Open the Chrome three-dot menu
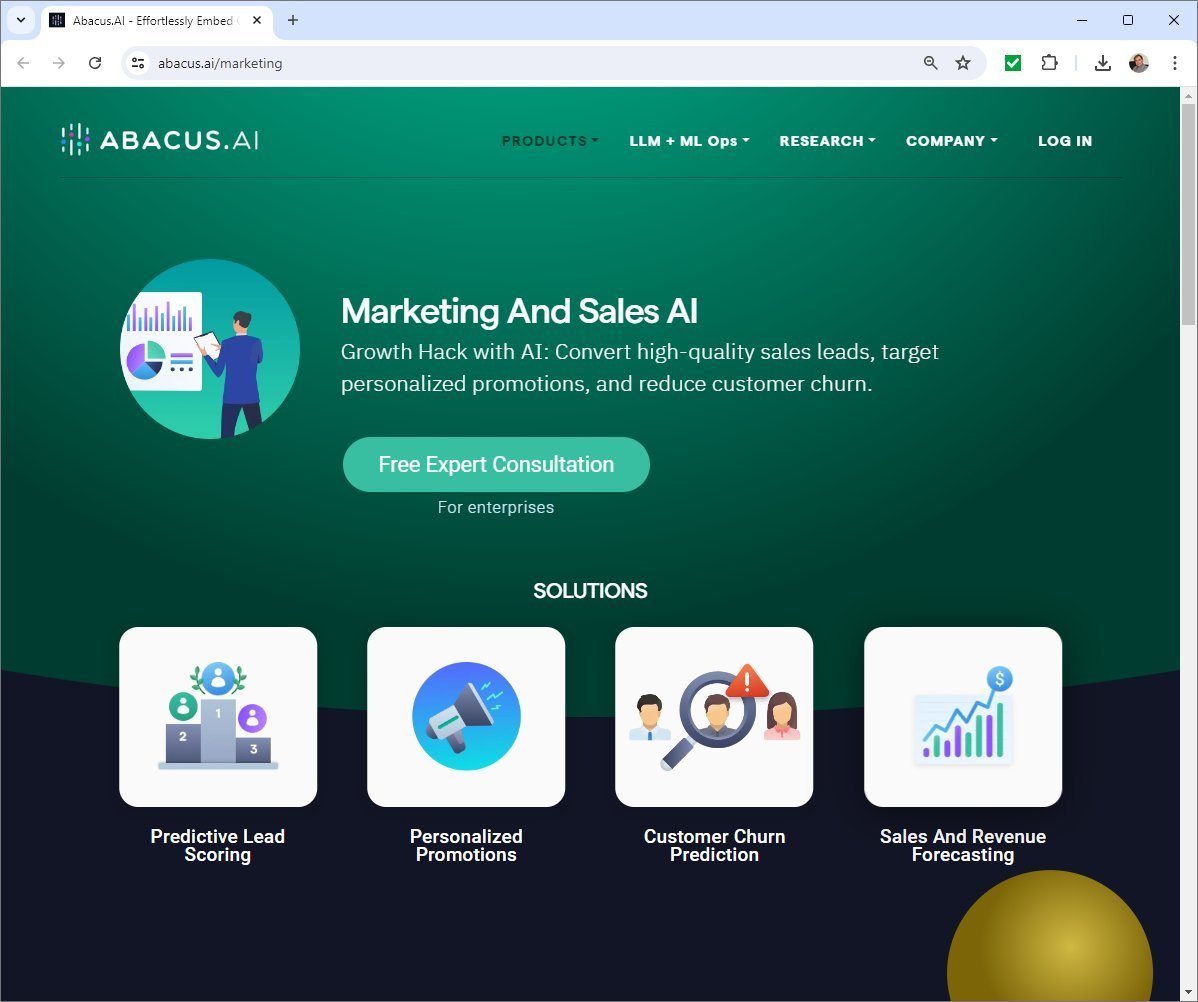Image resolution: width=1198 pixels, height=1002 pixels. coord(1174,63)
